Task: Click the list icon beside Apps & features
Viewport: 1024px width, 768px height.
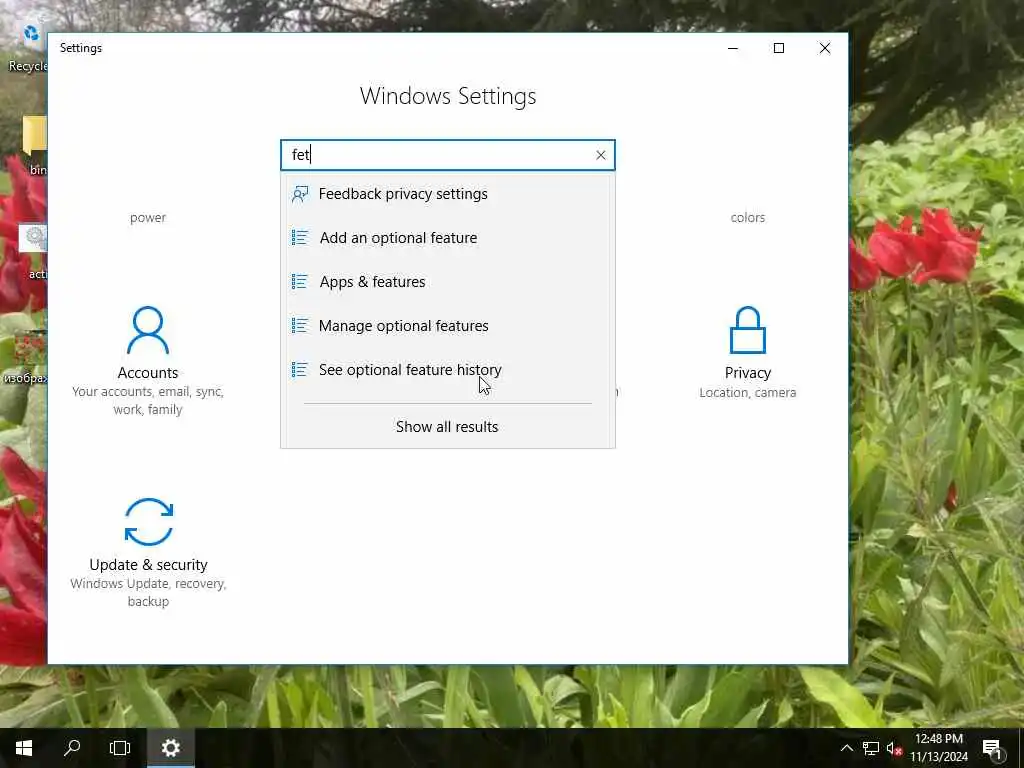Action: coord(300,281)
